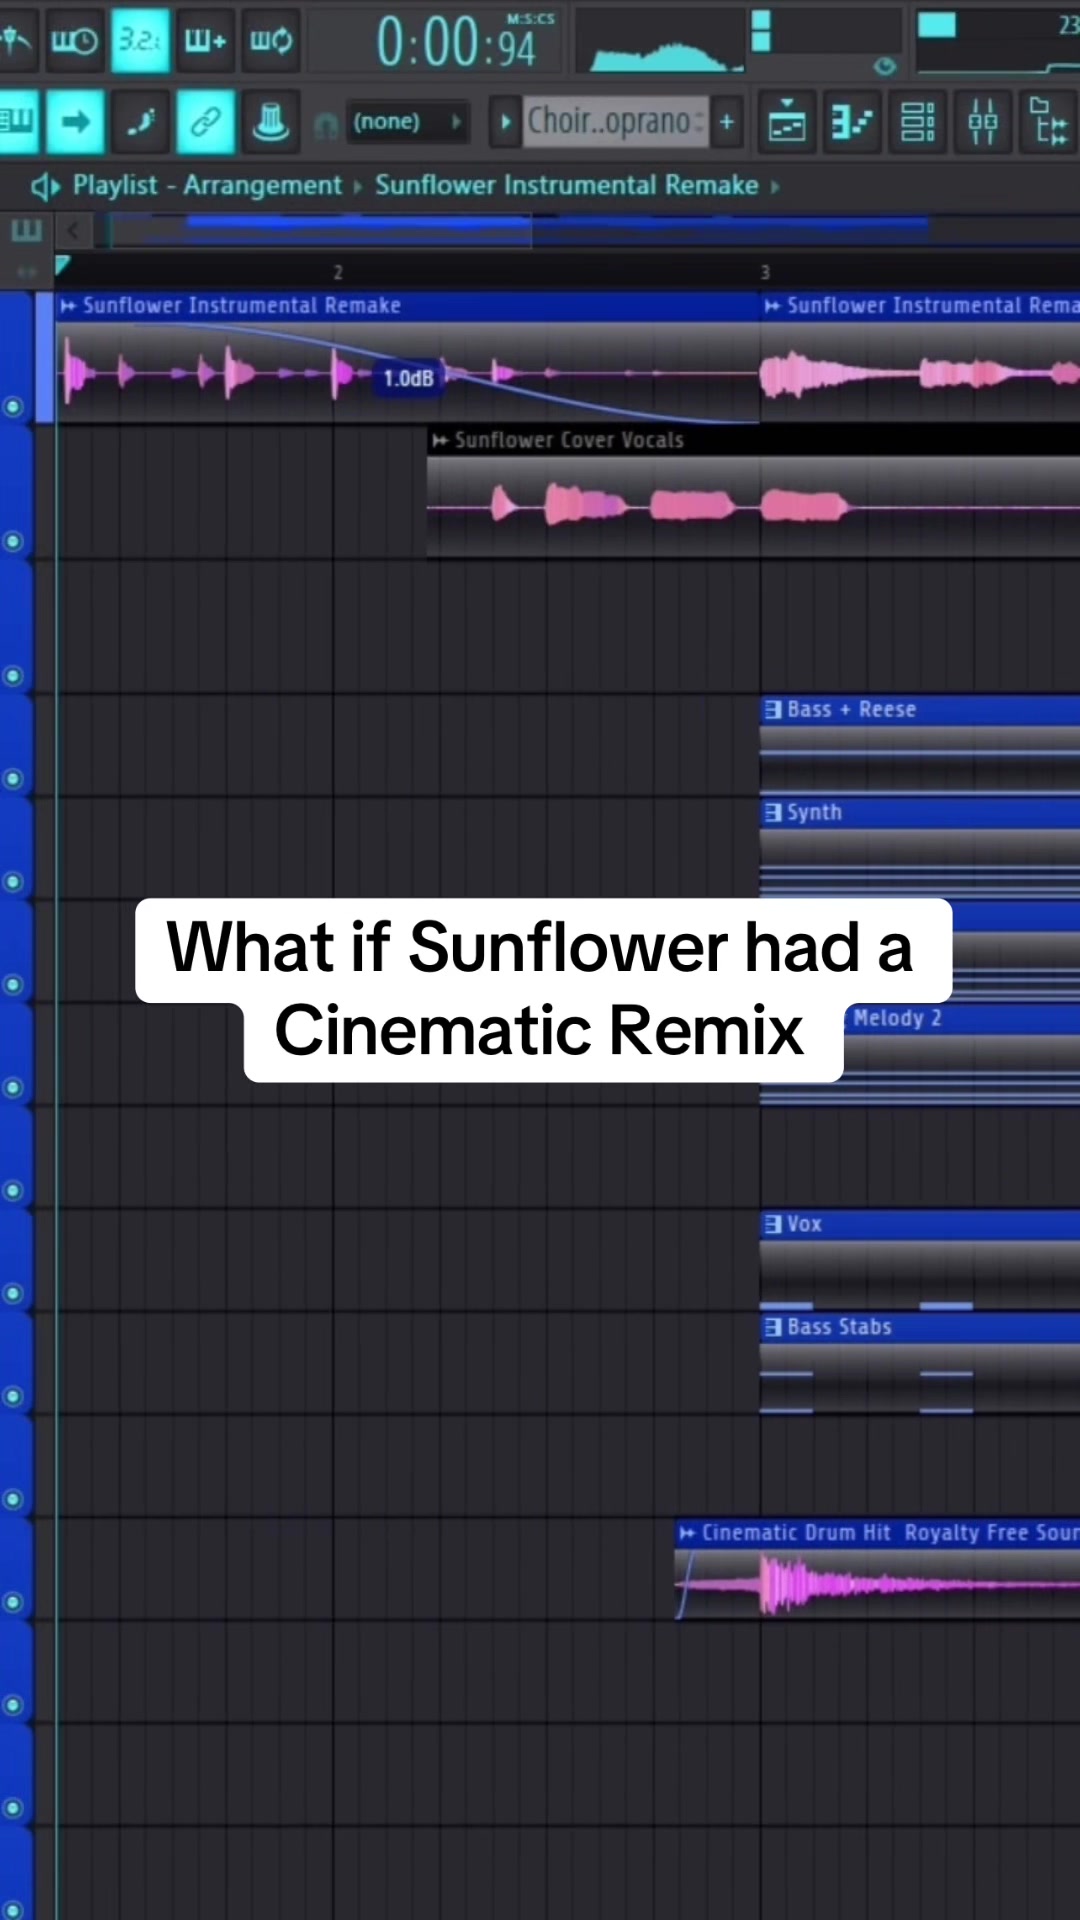Click the stamp tool icon
1080x1920 pixels.
(x=270, y=122)
